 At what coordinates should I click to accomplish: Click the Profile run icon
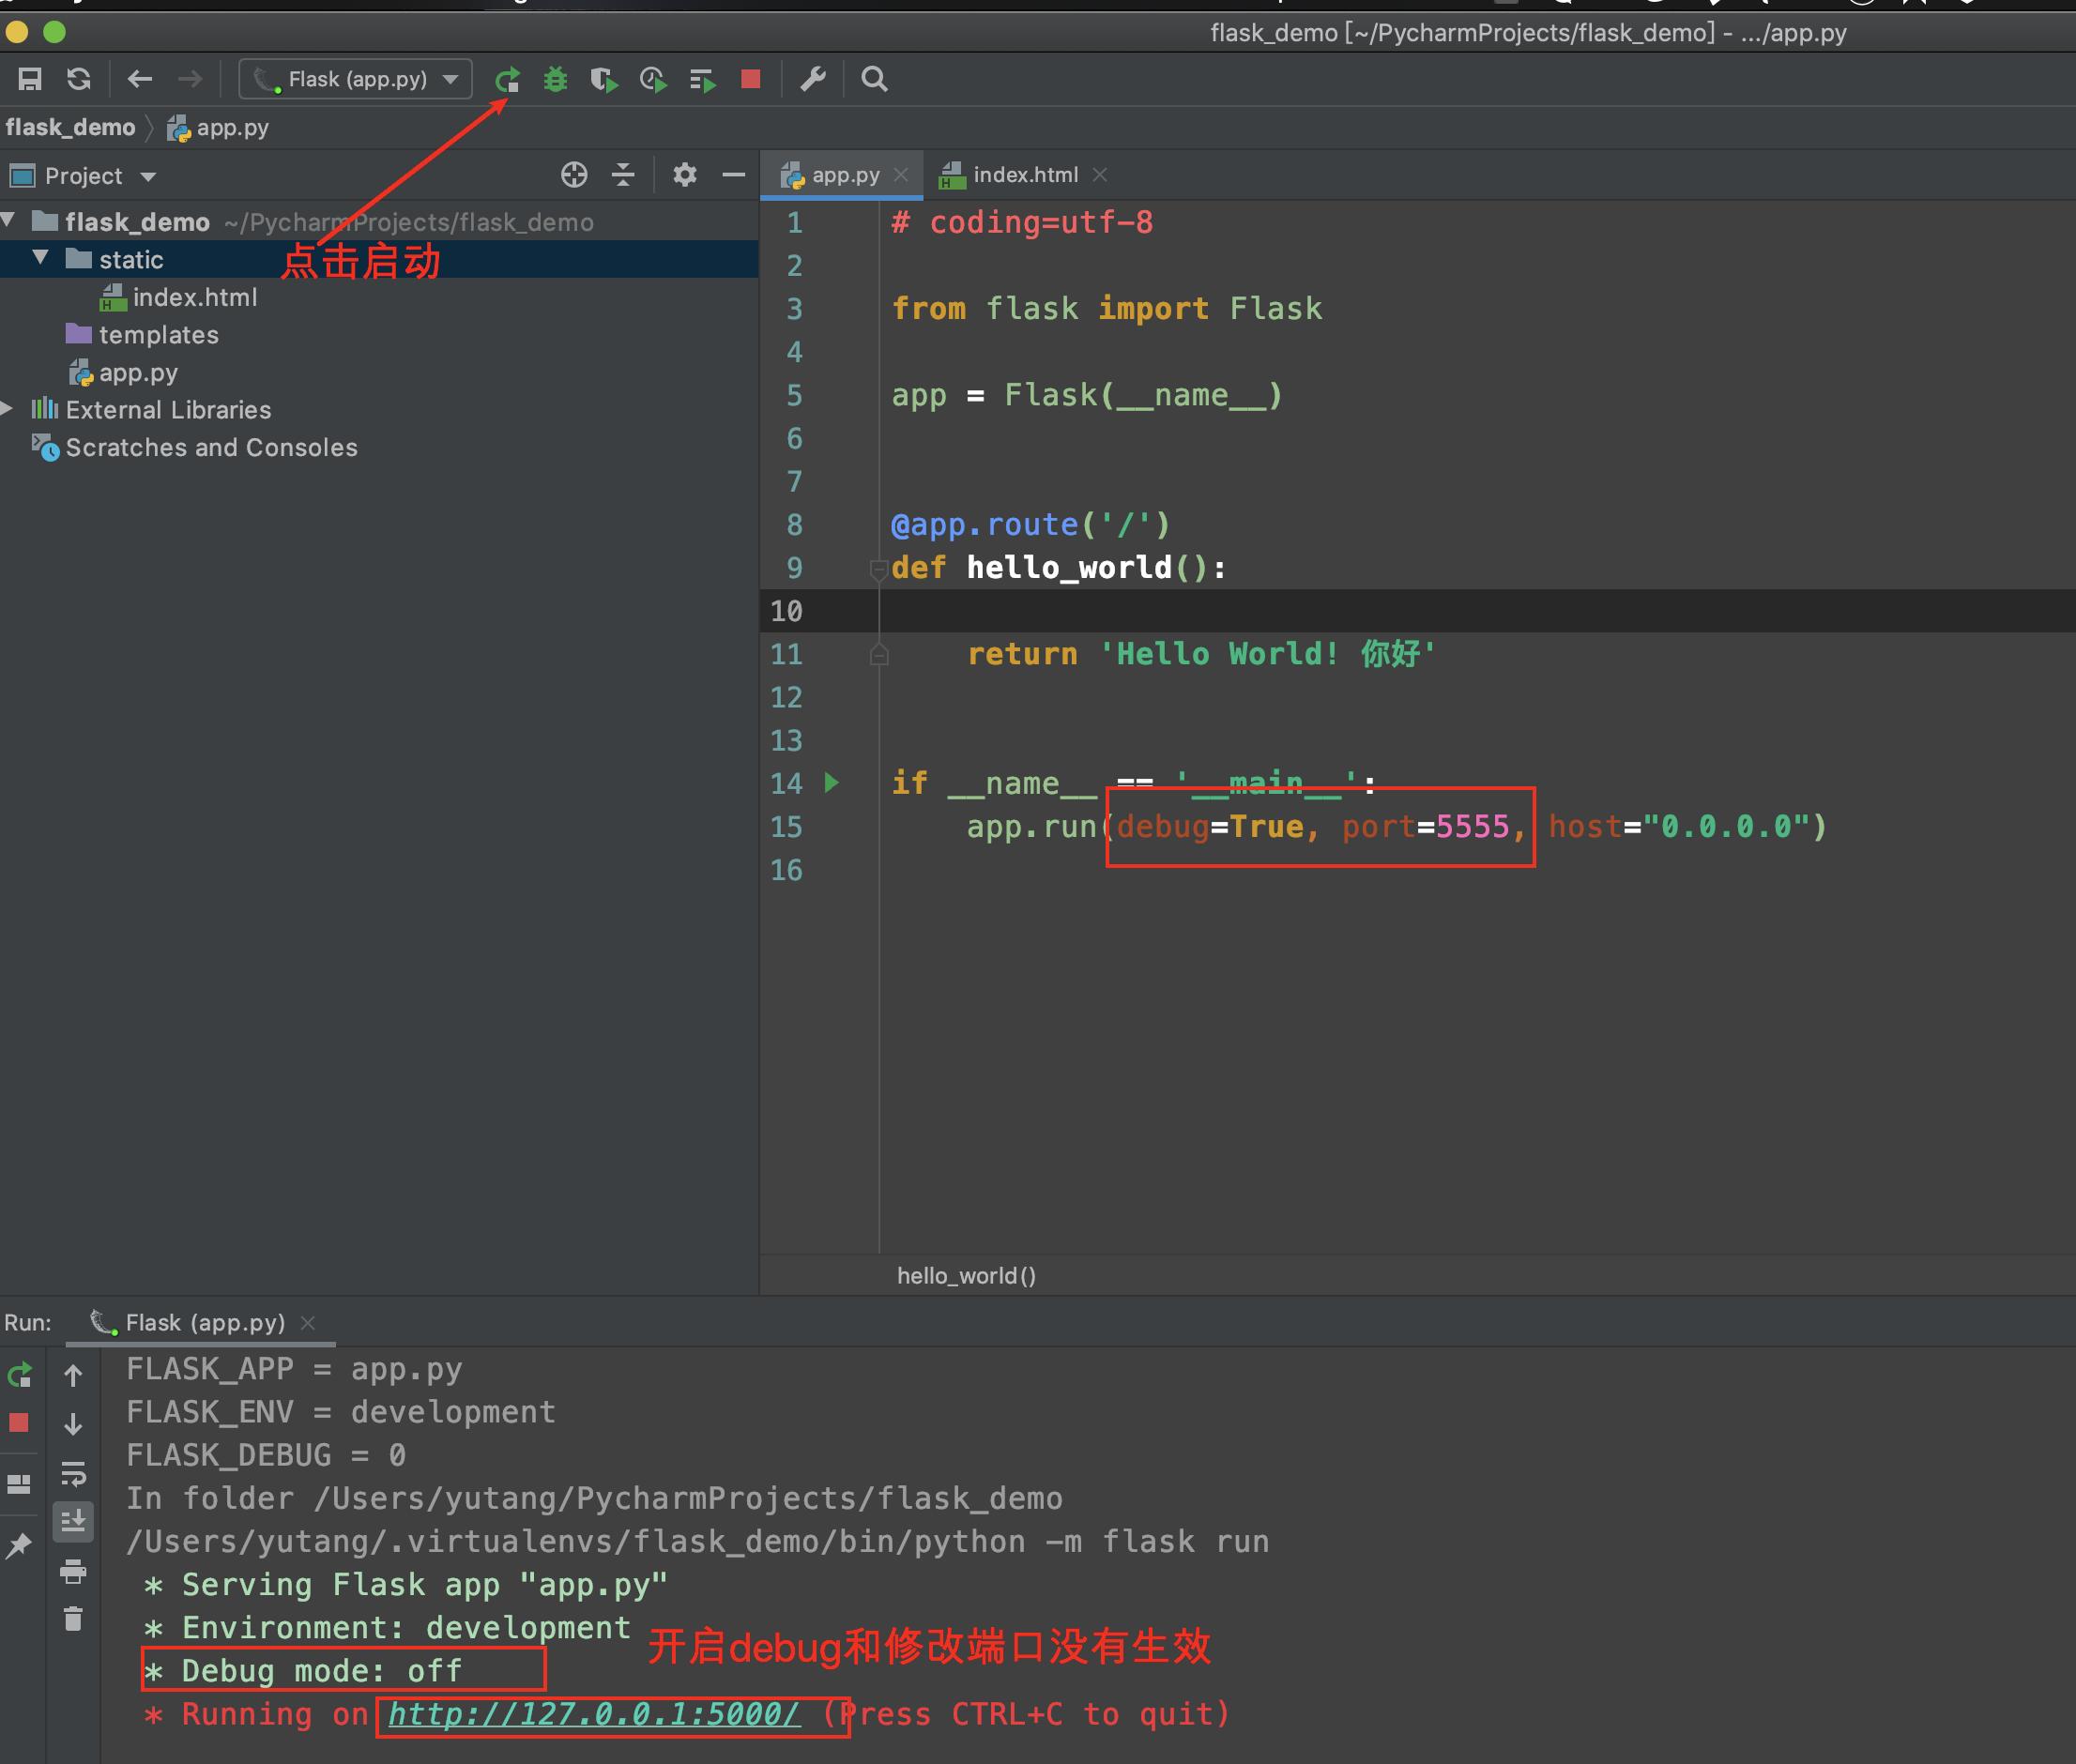[653, 79]
